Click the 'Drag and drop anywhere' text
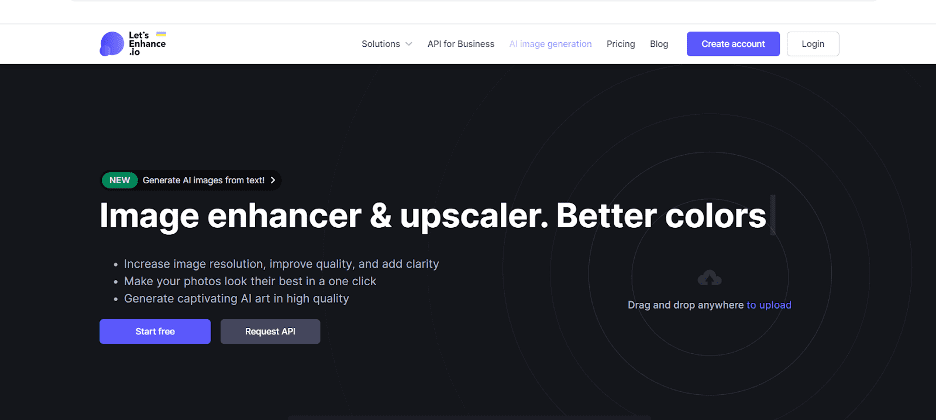Image resolution: width=936 pixels, height=420 pixels. coord(685,305)
